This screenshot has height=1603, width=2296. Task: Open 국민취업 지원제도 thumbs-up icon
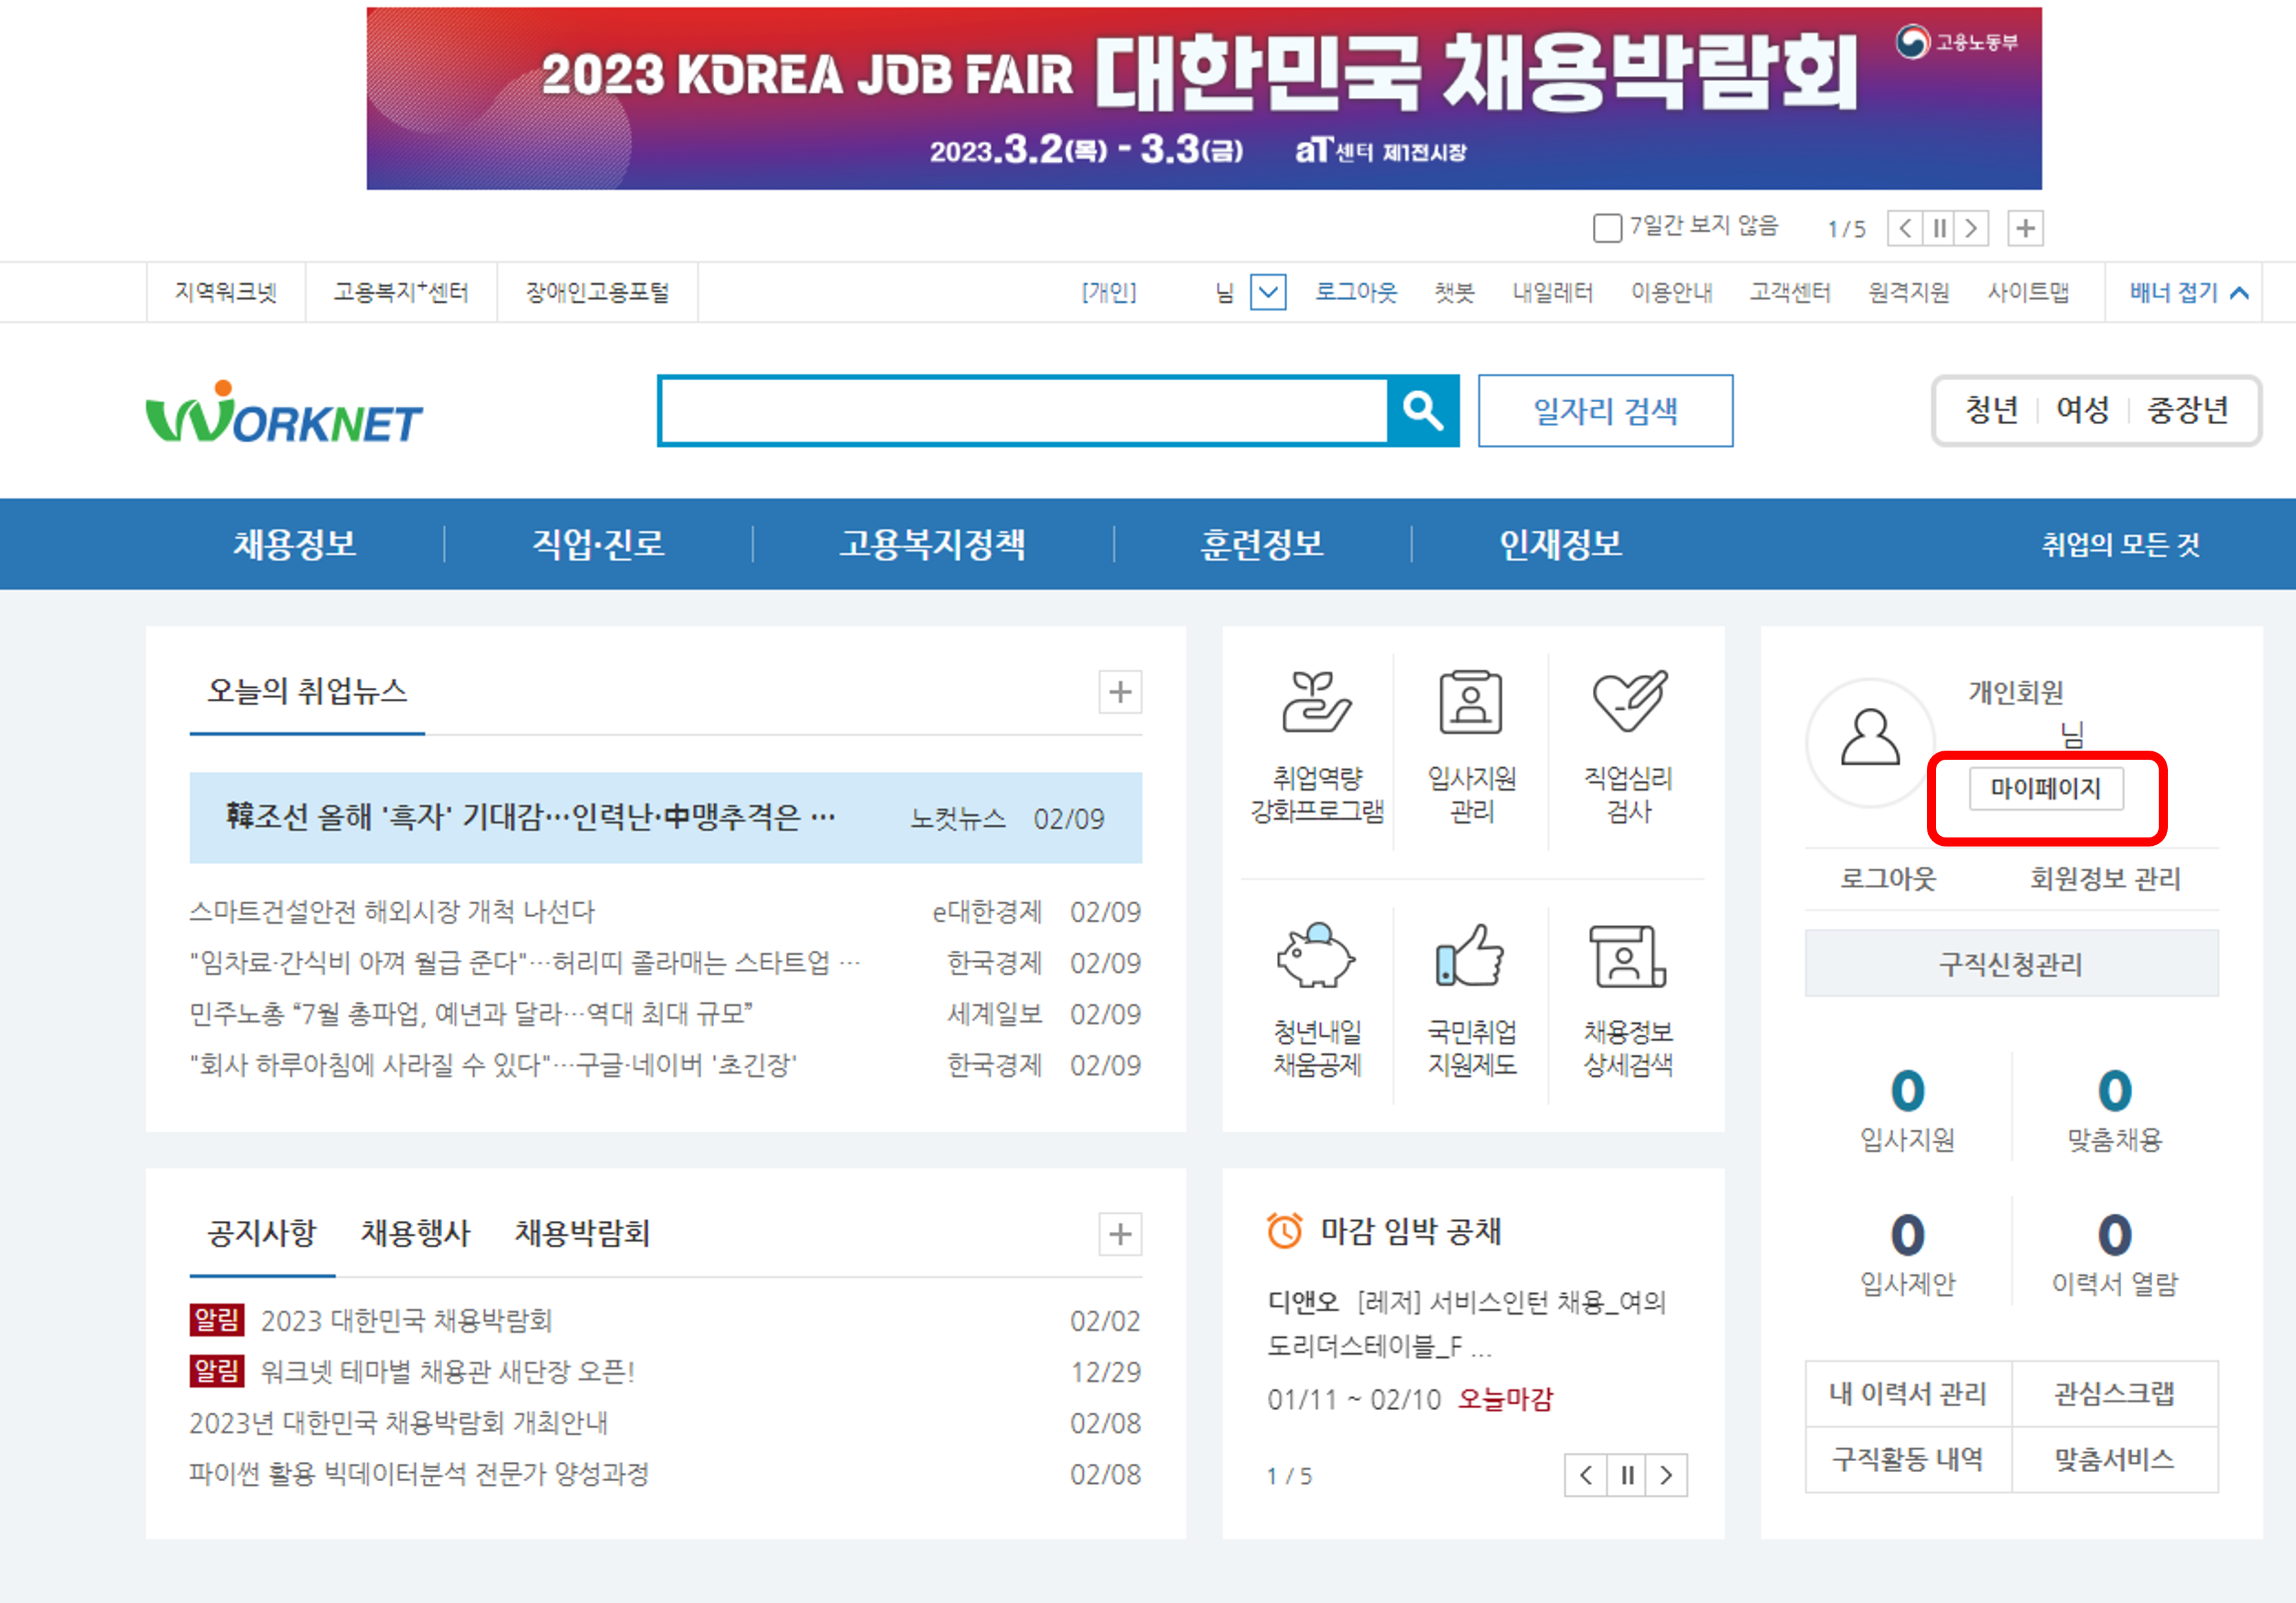point(1471,957)
